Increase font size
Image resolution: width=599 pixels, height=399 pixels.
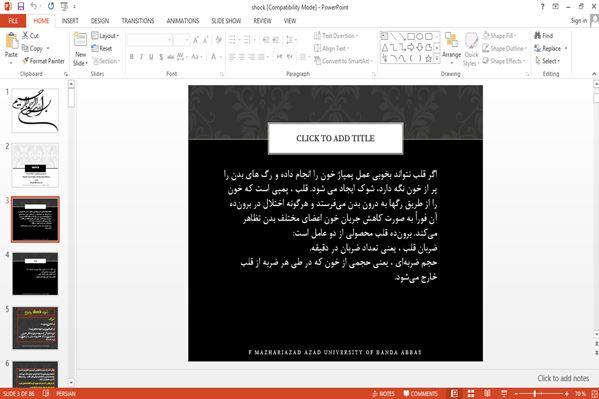pyautogui.click(x=196, y=40)
